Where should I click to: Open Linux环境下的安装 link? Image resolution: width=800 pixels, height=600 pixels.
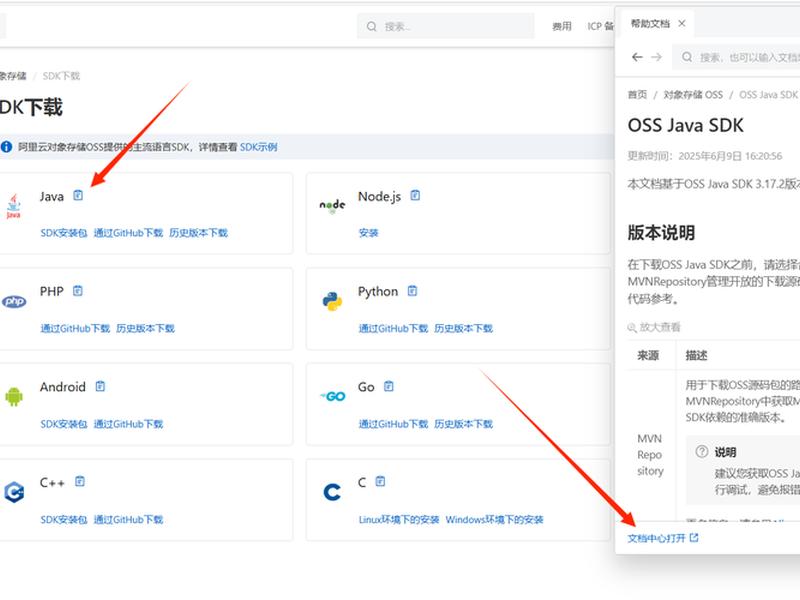[x=398, y=520]
